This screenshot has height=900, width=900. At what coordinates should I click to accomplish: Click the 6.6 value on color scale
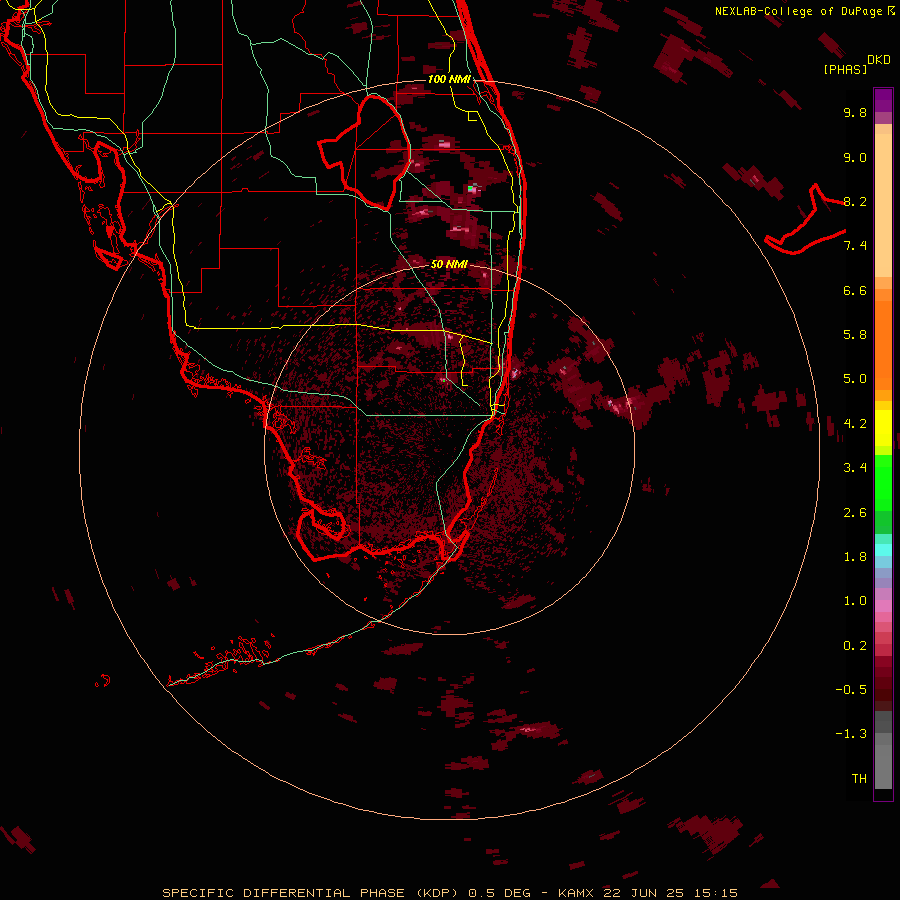(x=855, y=290)
